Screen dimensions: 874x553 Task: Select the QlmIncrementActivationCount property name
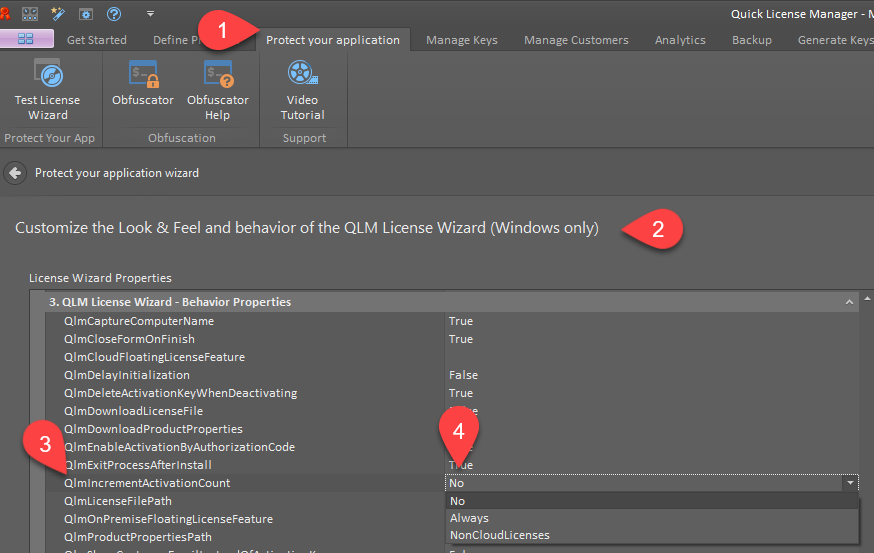pos(147,483)
